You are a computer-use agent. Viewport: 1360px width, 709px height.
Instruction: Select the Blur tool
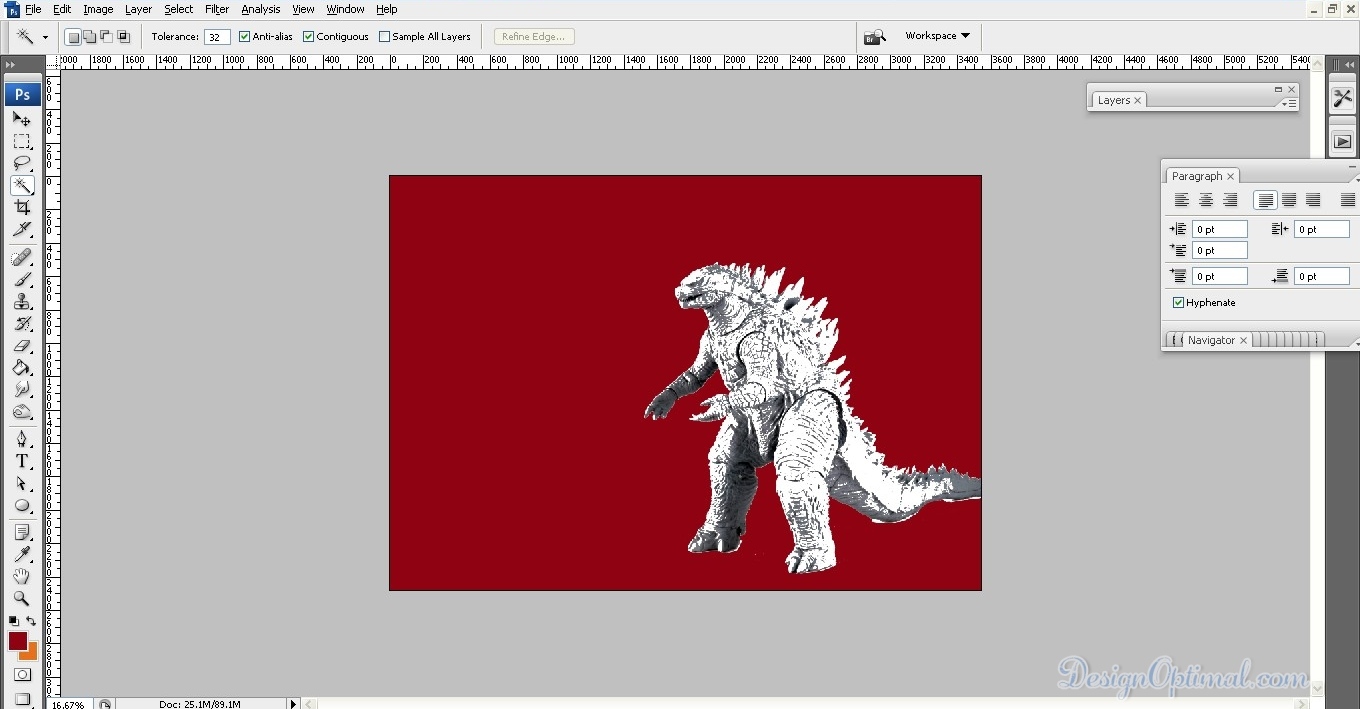pos(22,390)
